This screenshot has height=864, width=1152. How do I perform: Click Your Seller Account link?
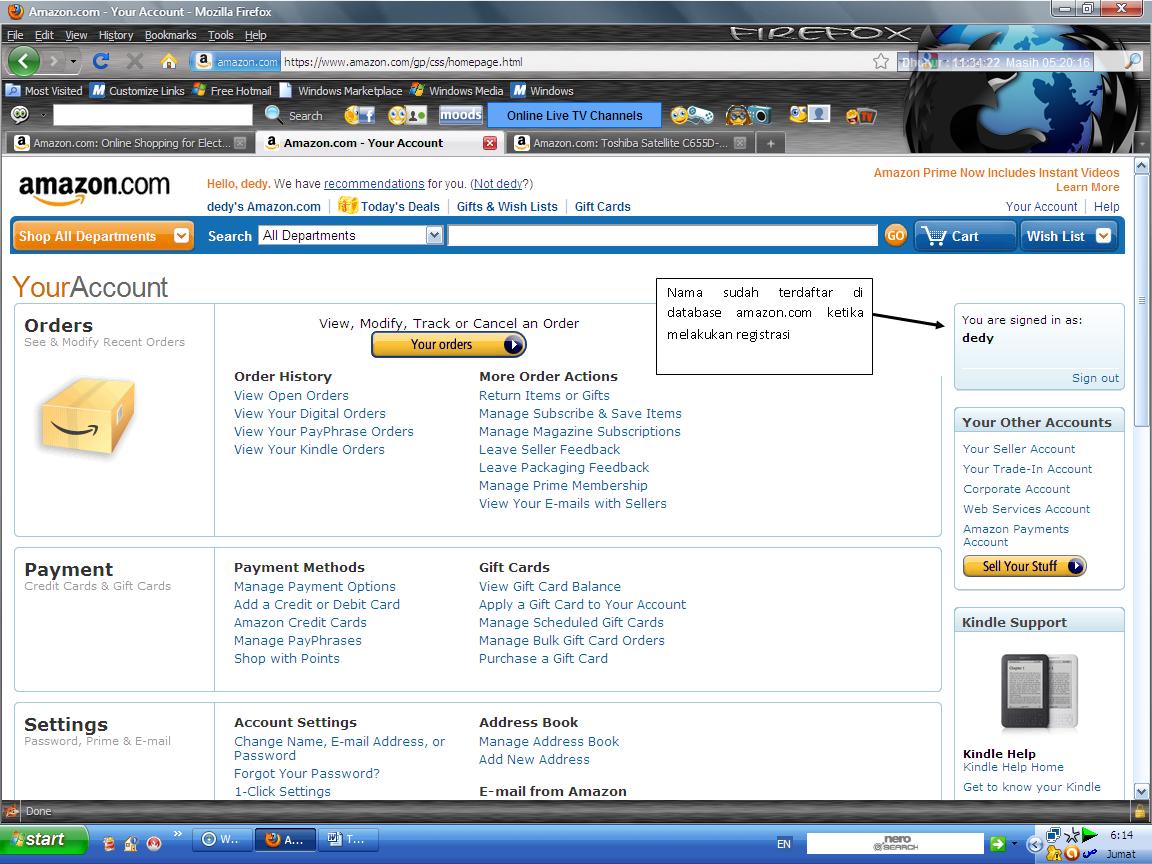click(1018, 449)
